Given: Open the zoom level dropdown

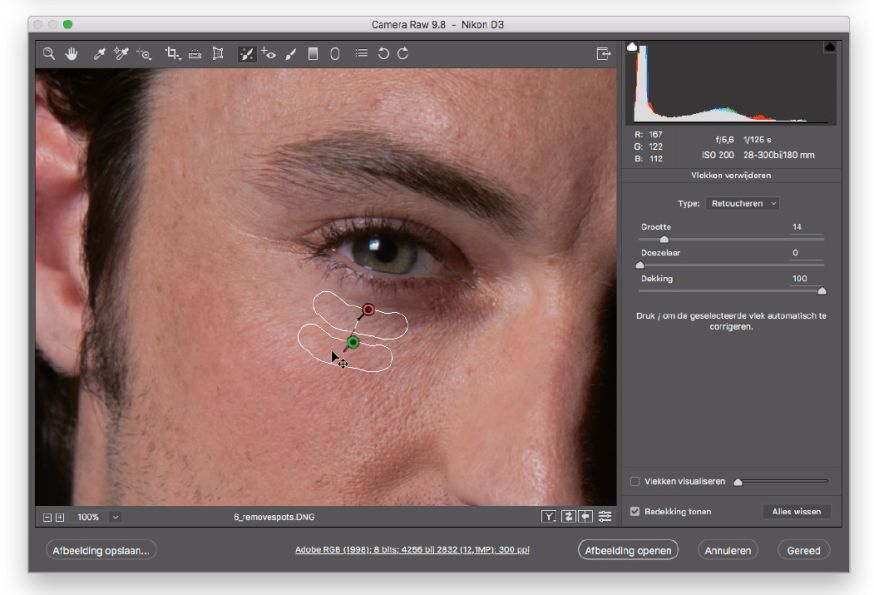Looking at the screenshot, I should 115,517.
